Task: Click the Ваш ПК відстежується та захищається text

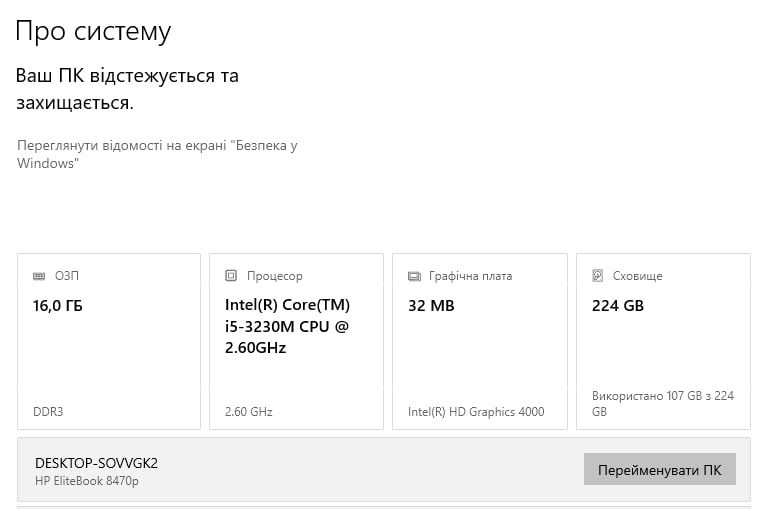Action: (x=127, y=89)
